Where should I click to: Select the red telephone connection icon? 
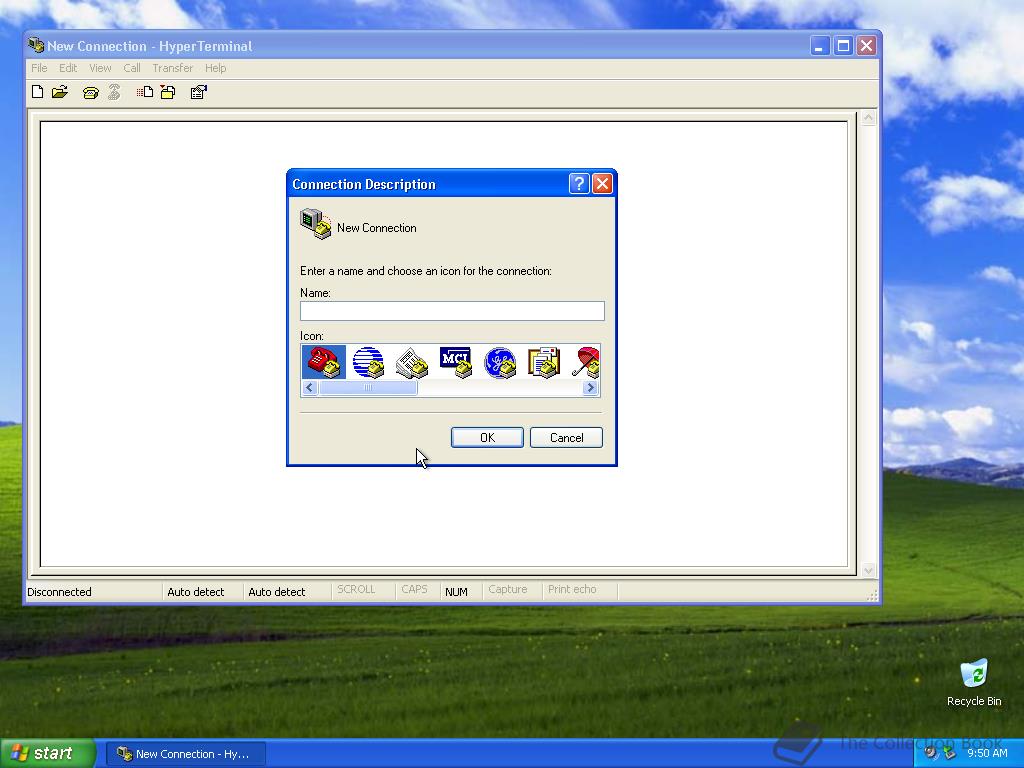[x=324, y=362]
